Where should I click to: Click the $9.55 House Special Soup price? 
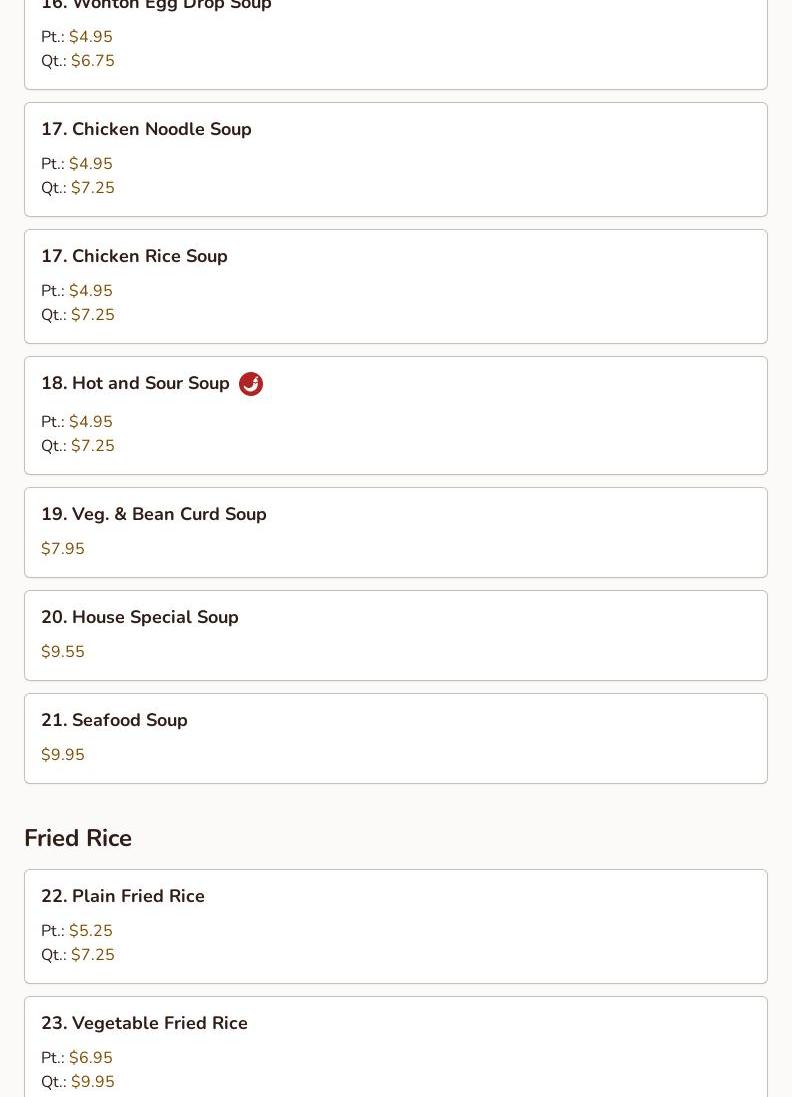click(63, 651)
